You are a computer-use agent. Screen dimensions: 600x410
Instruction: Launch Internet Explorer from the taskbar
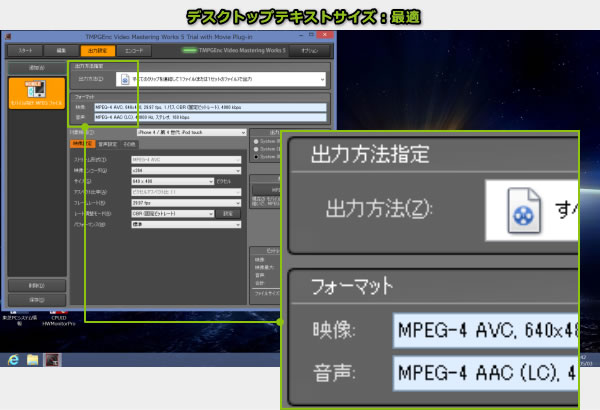[x=13, y=360]
